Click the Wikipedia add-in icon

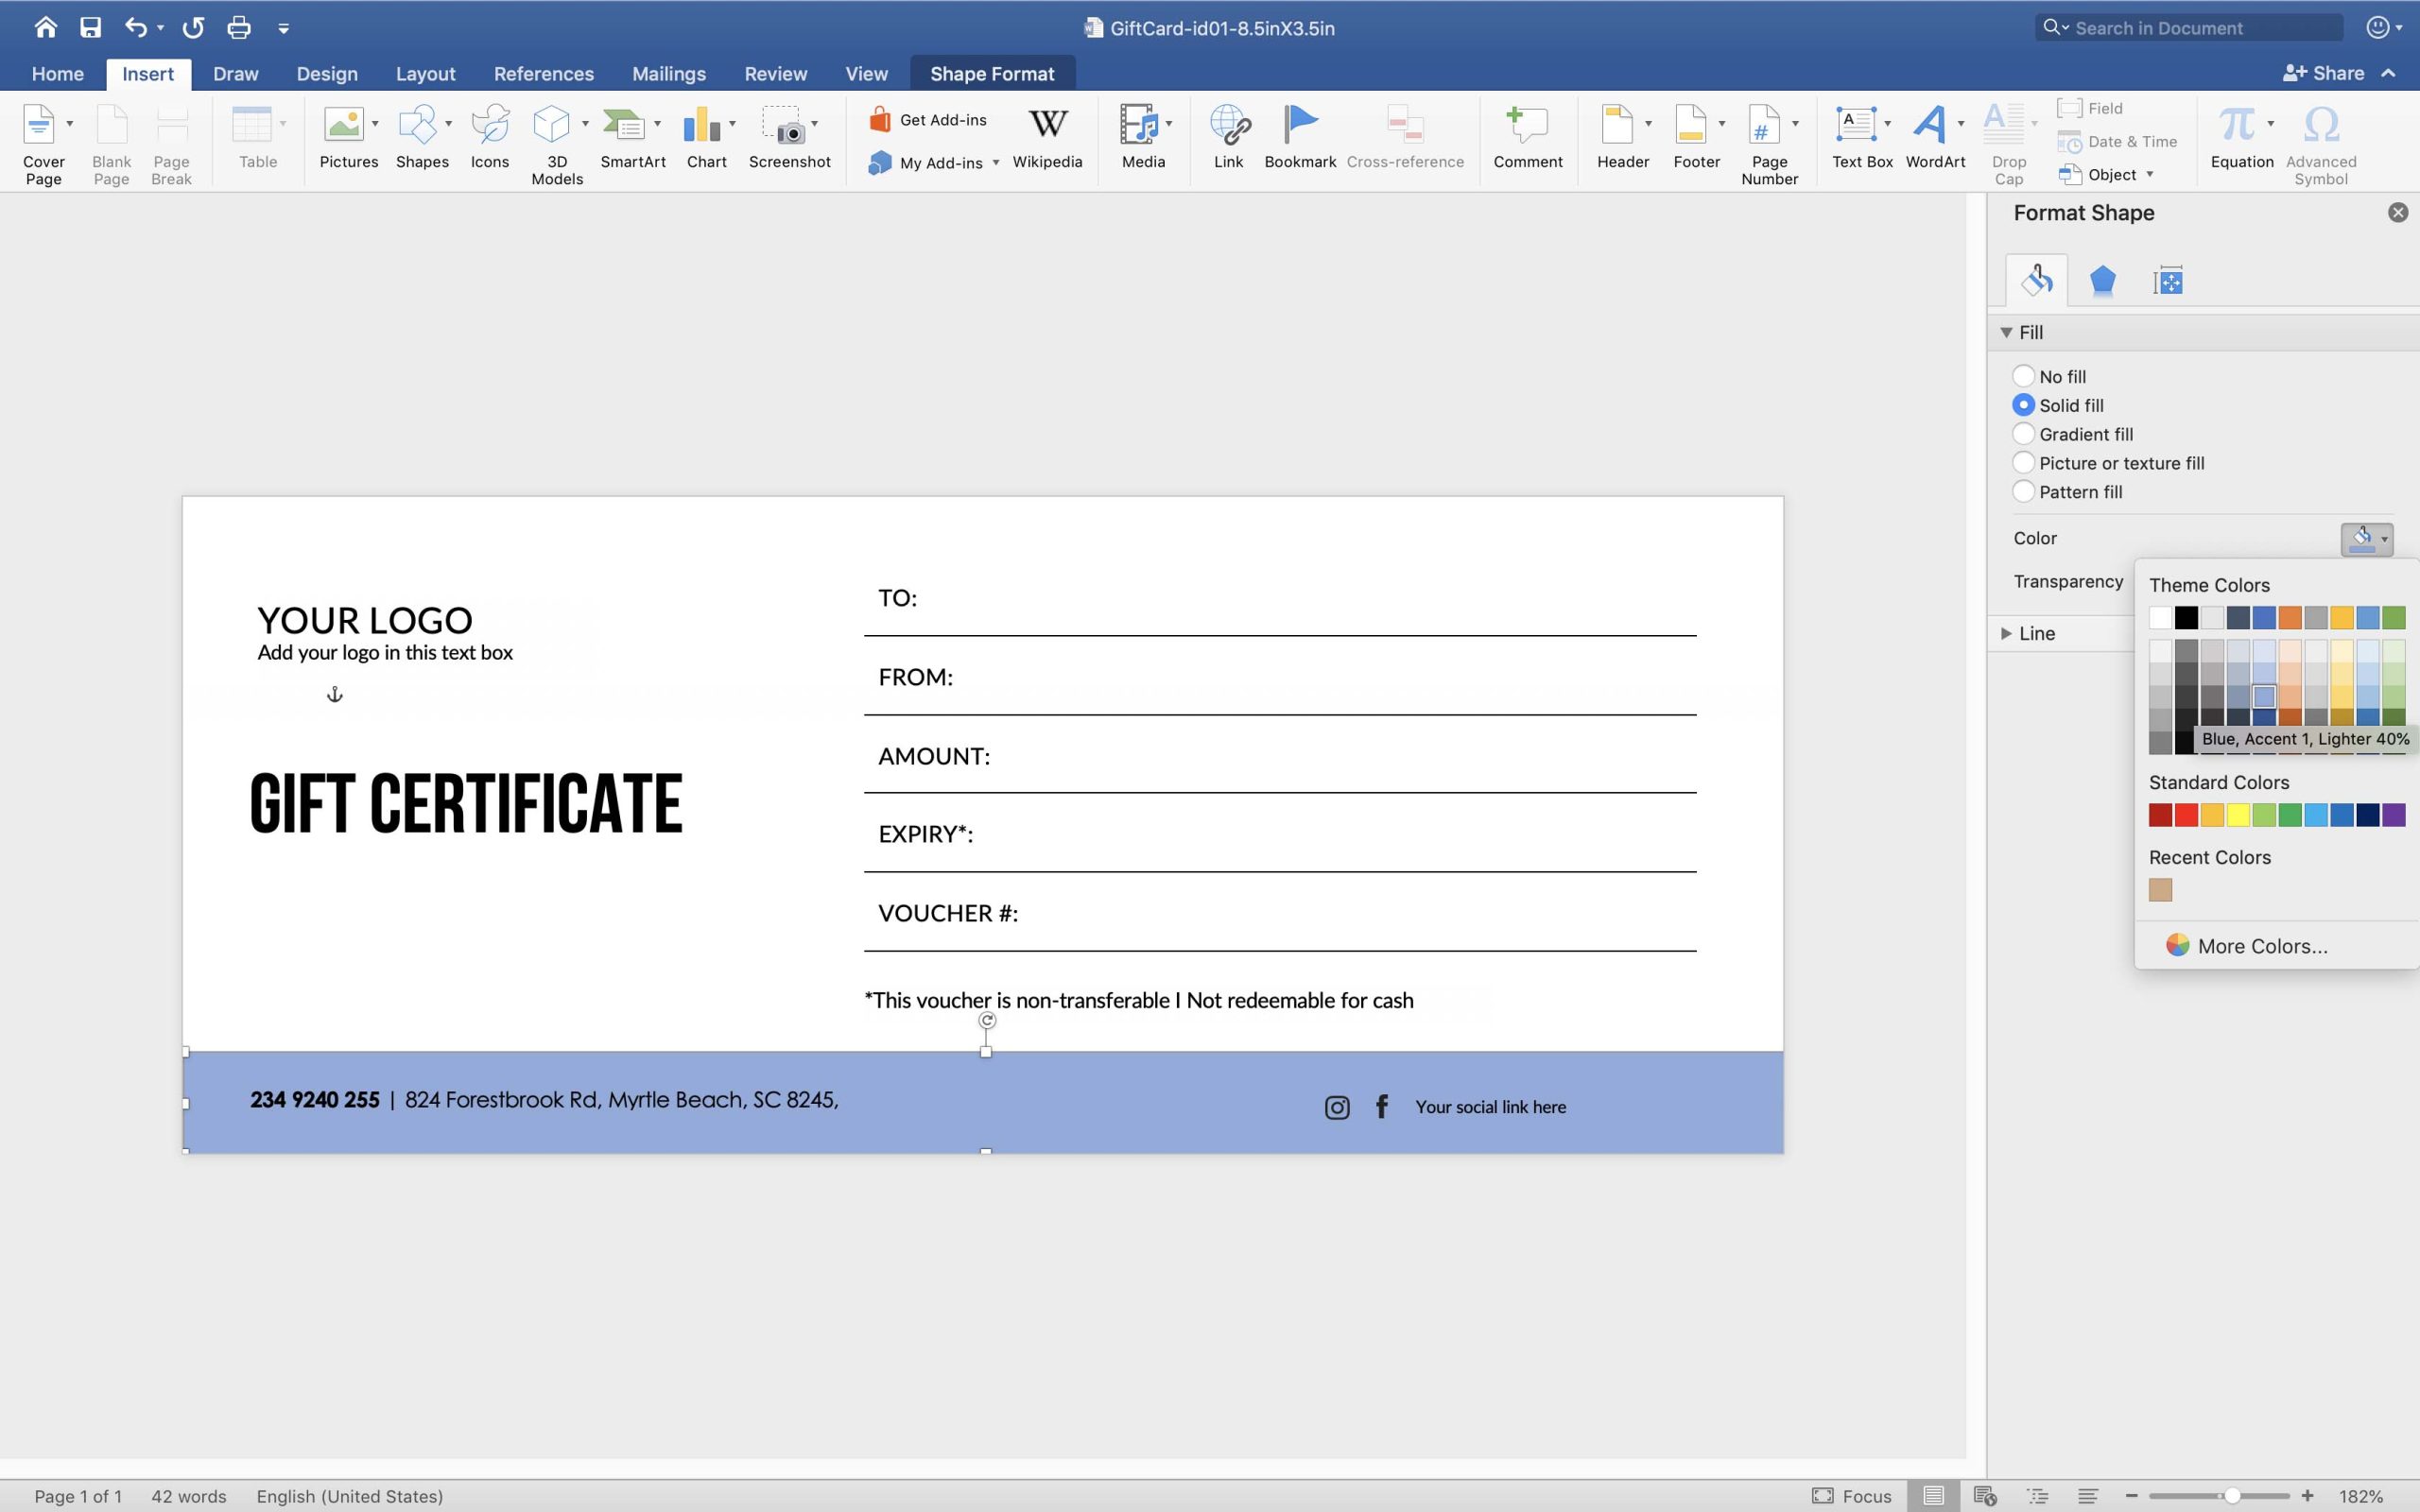pos(1047,126)
